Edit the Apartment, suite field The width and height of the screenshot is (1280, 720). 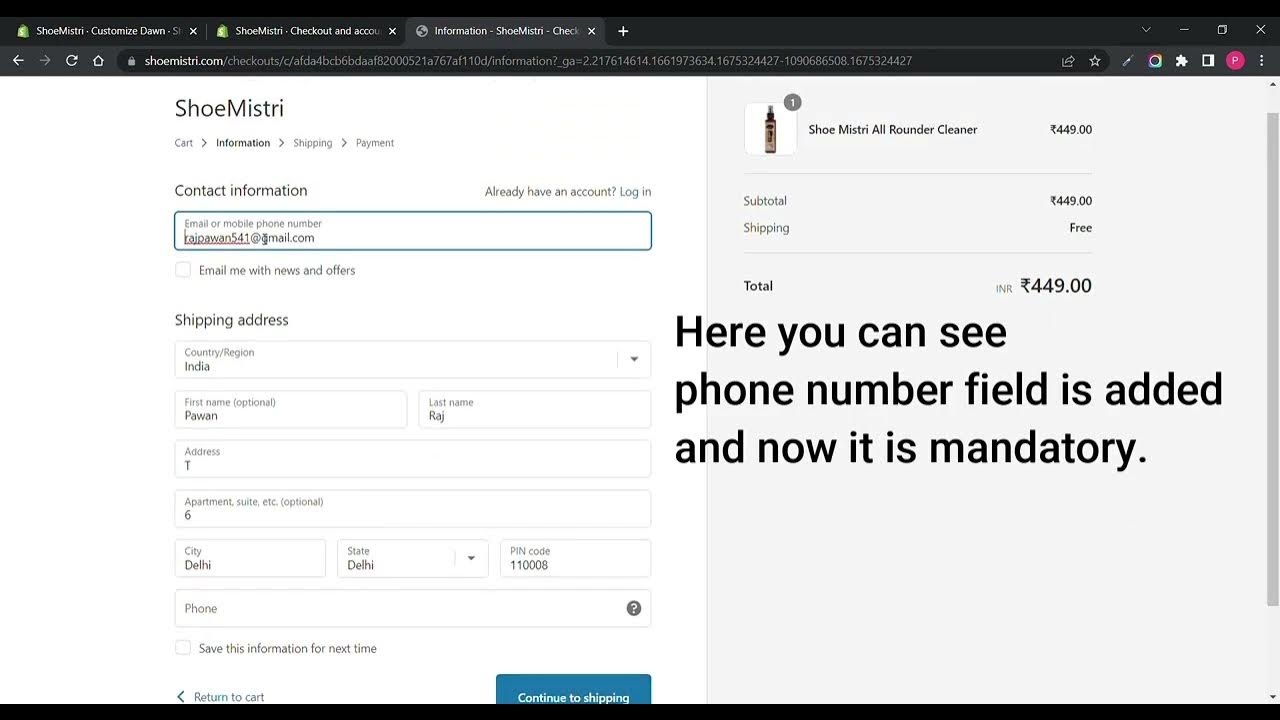(413, 508)
